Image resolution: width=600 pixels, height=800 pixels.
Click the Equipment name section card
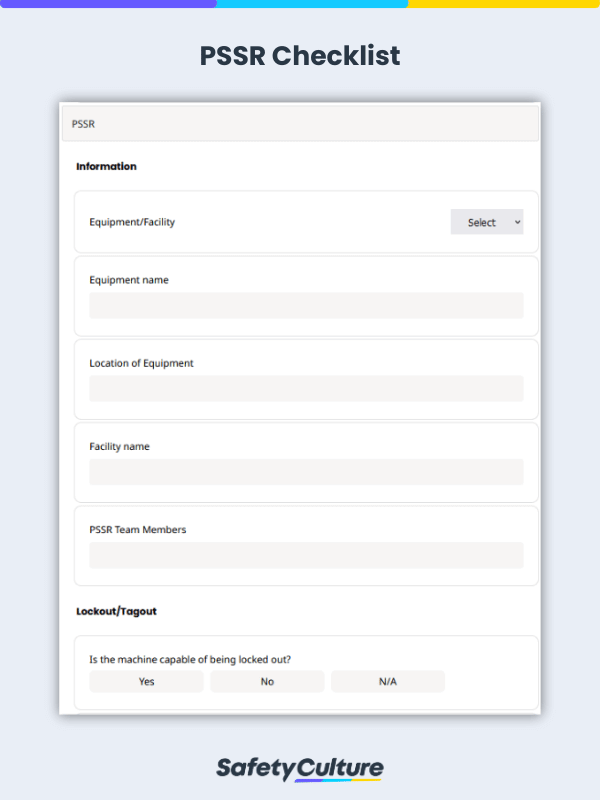click(x=306, y=293)
